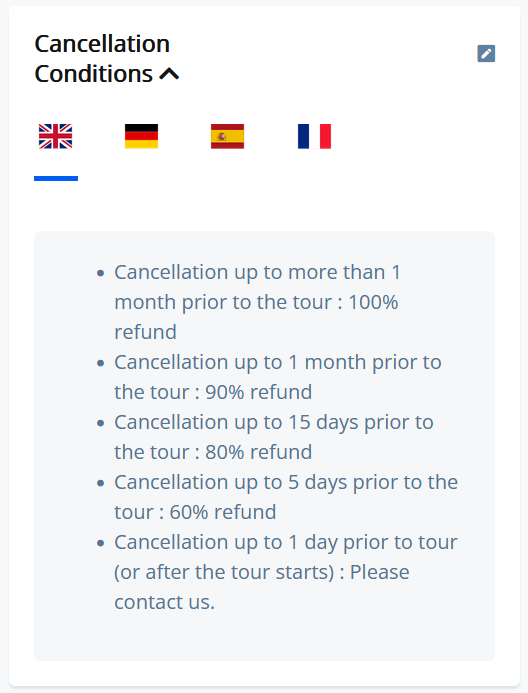Image resolution: width=528 pixels, height=693 pixels.
Task: Click the grey conditions text box background
Action: pyautogui.click(x=264, y=446)
